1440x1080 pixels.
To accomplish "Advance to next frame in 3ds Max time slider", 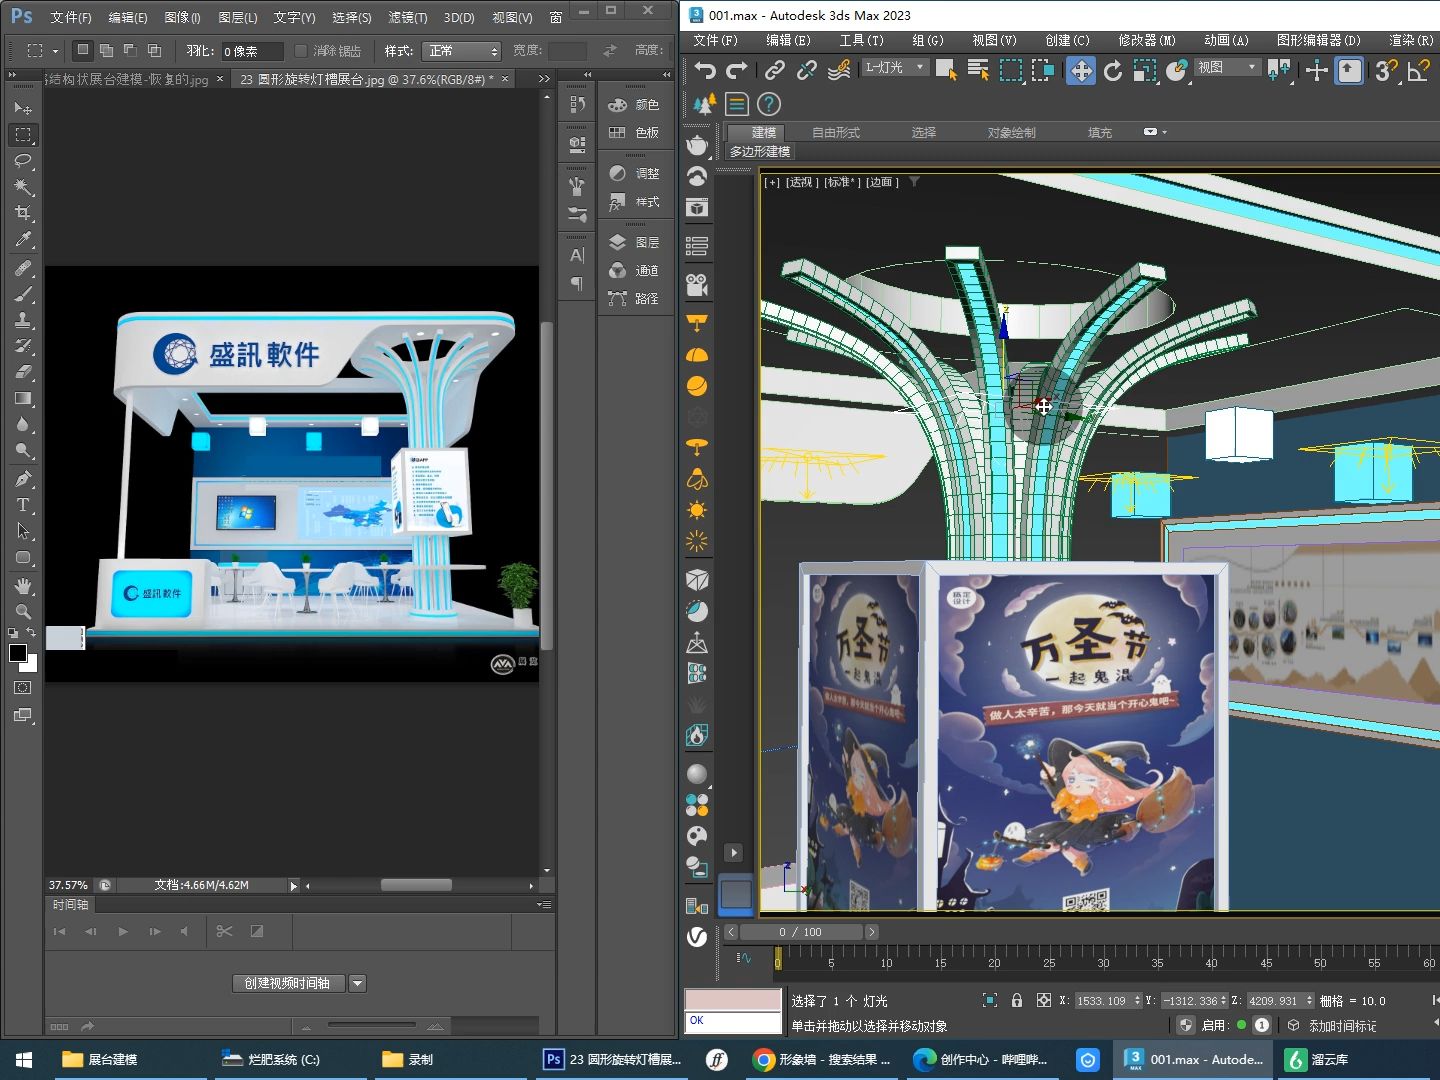I will [871, 932].
